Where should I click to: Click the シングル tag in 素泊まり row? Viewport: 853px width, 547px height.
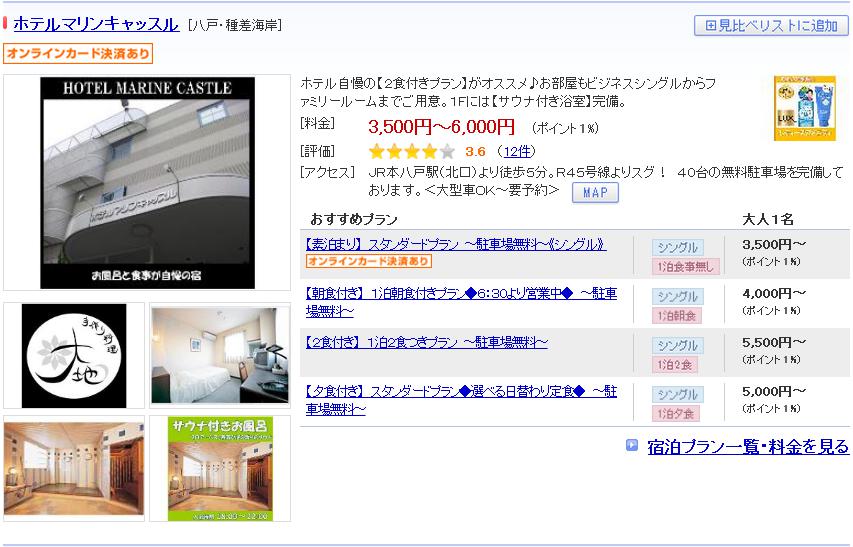(678, 247)
